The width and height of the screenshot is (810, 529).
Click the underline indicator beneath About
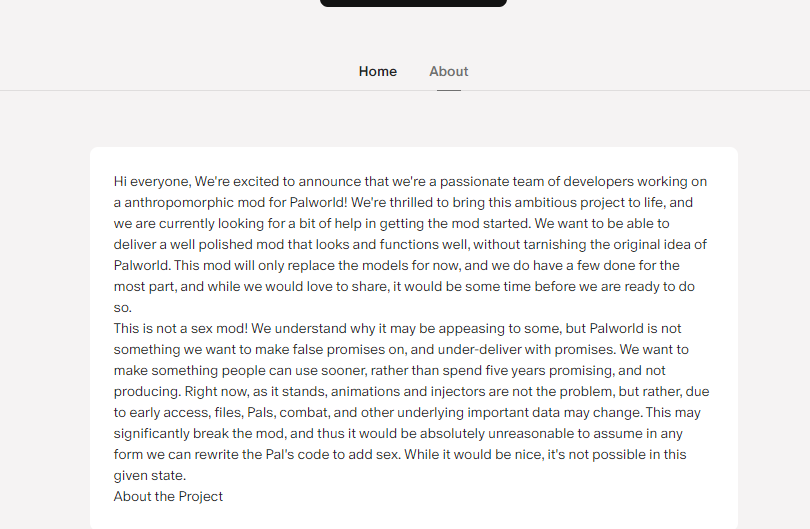449,90
